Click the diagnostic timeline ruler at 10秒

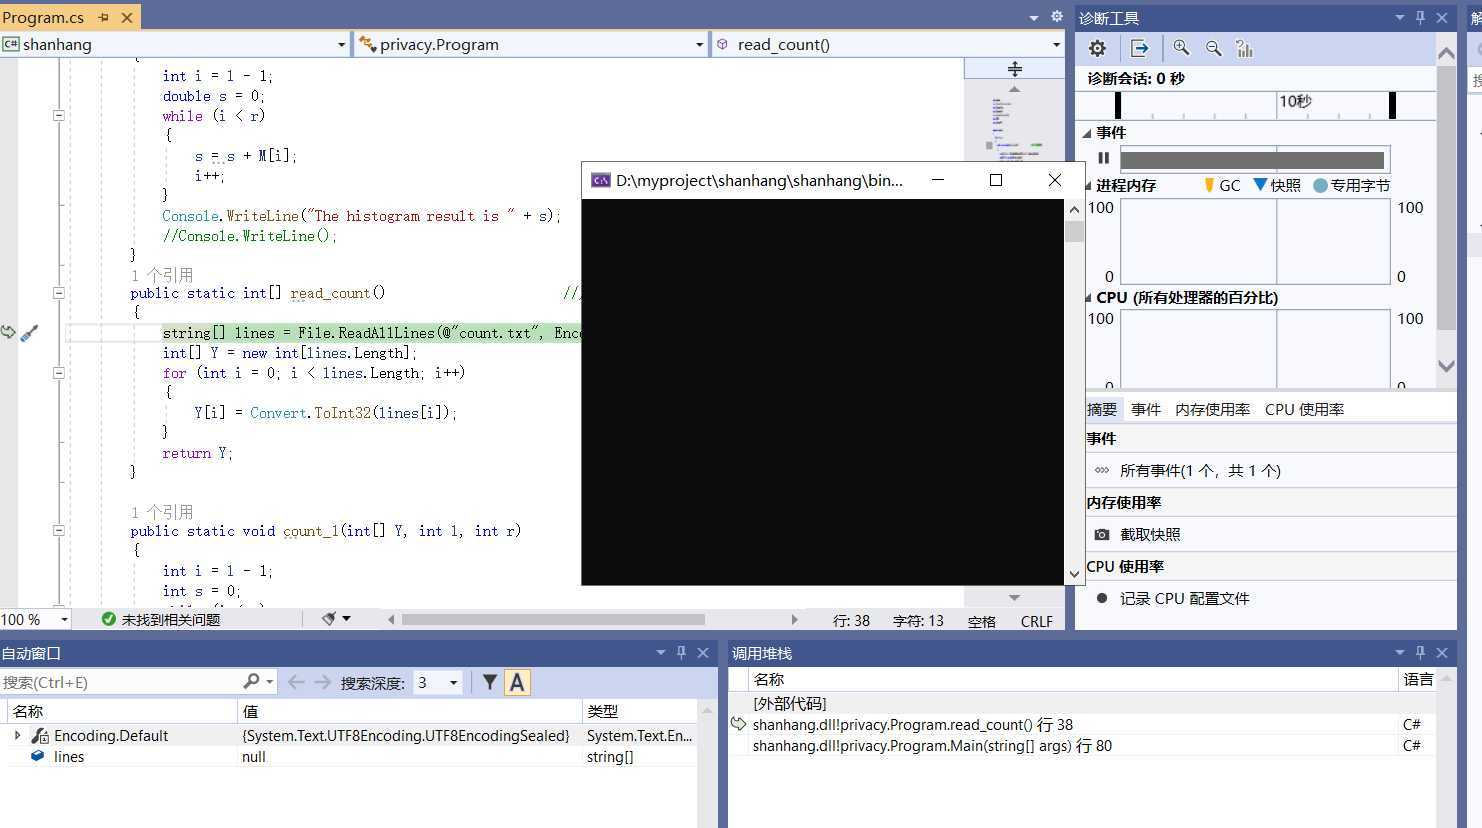click(x=1295, y=101)
